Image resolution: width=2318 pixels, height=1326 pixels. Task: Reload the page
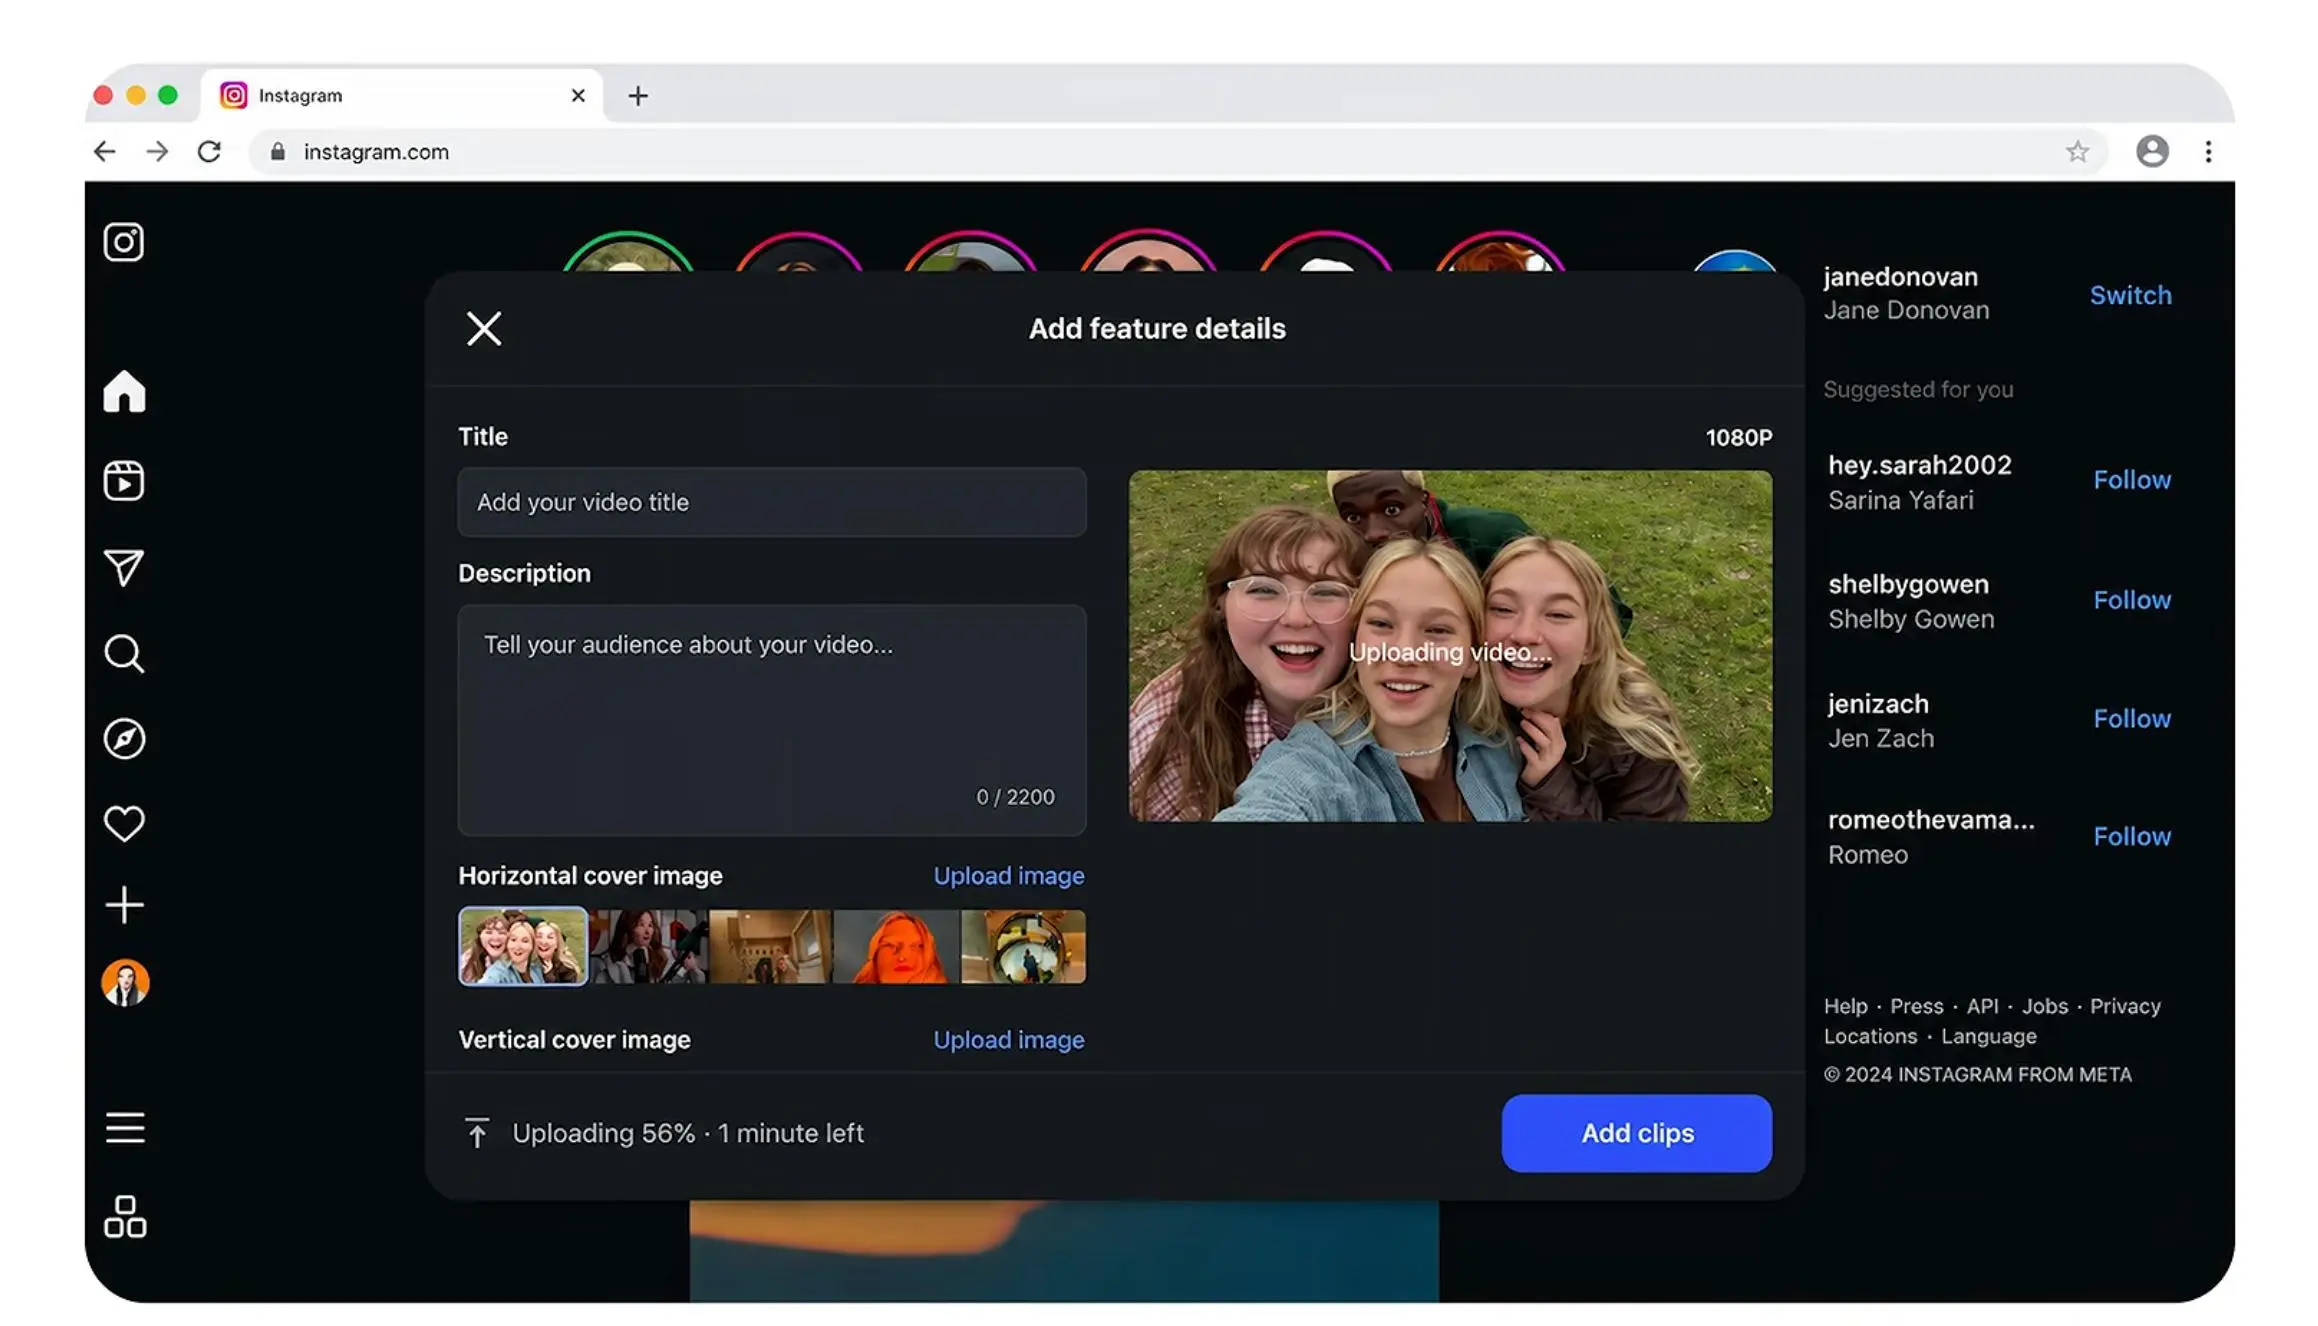(x=209, y=151)
